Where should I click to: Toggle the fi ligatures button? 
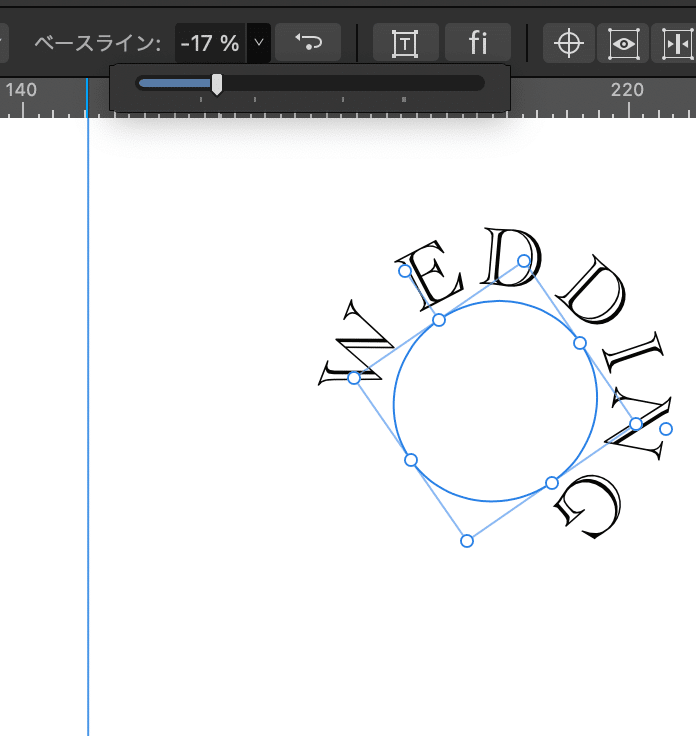pyautogui.click(x=478, y=42)
